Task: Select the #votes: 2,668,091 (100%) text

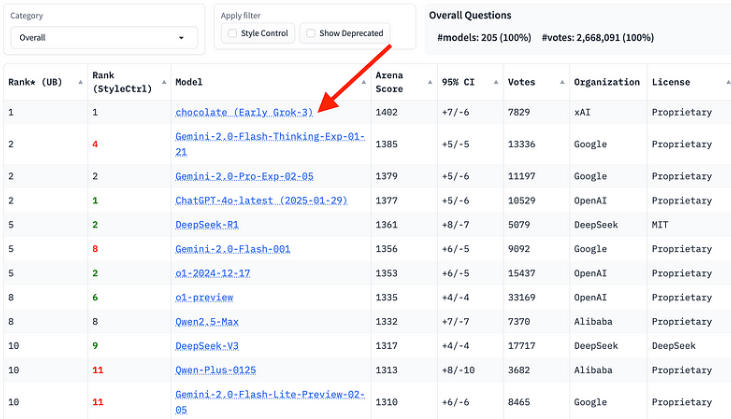Action: [x=598, y=38]
